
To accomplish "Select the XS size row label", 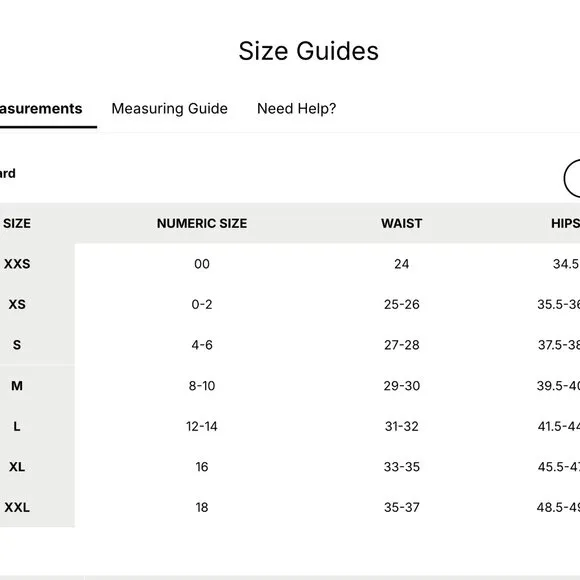I will (17, 304).
